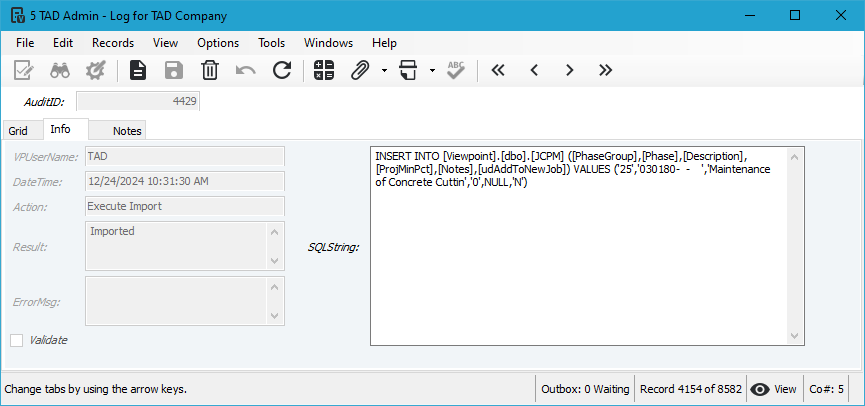
Task: Switch to the Notes tab
Action: click(x=117, y=131)
